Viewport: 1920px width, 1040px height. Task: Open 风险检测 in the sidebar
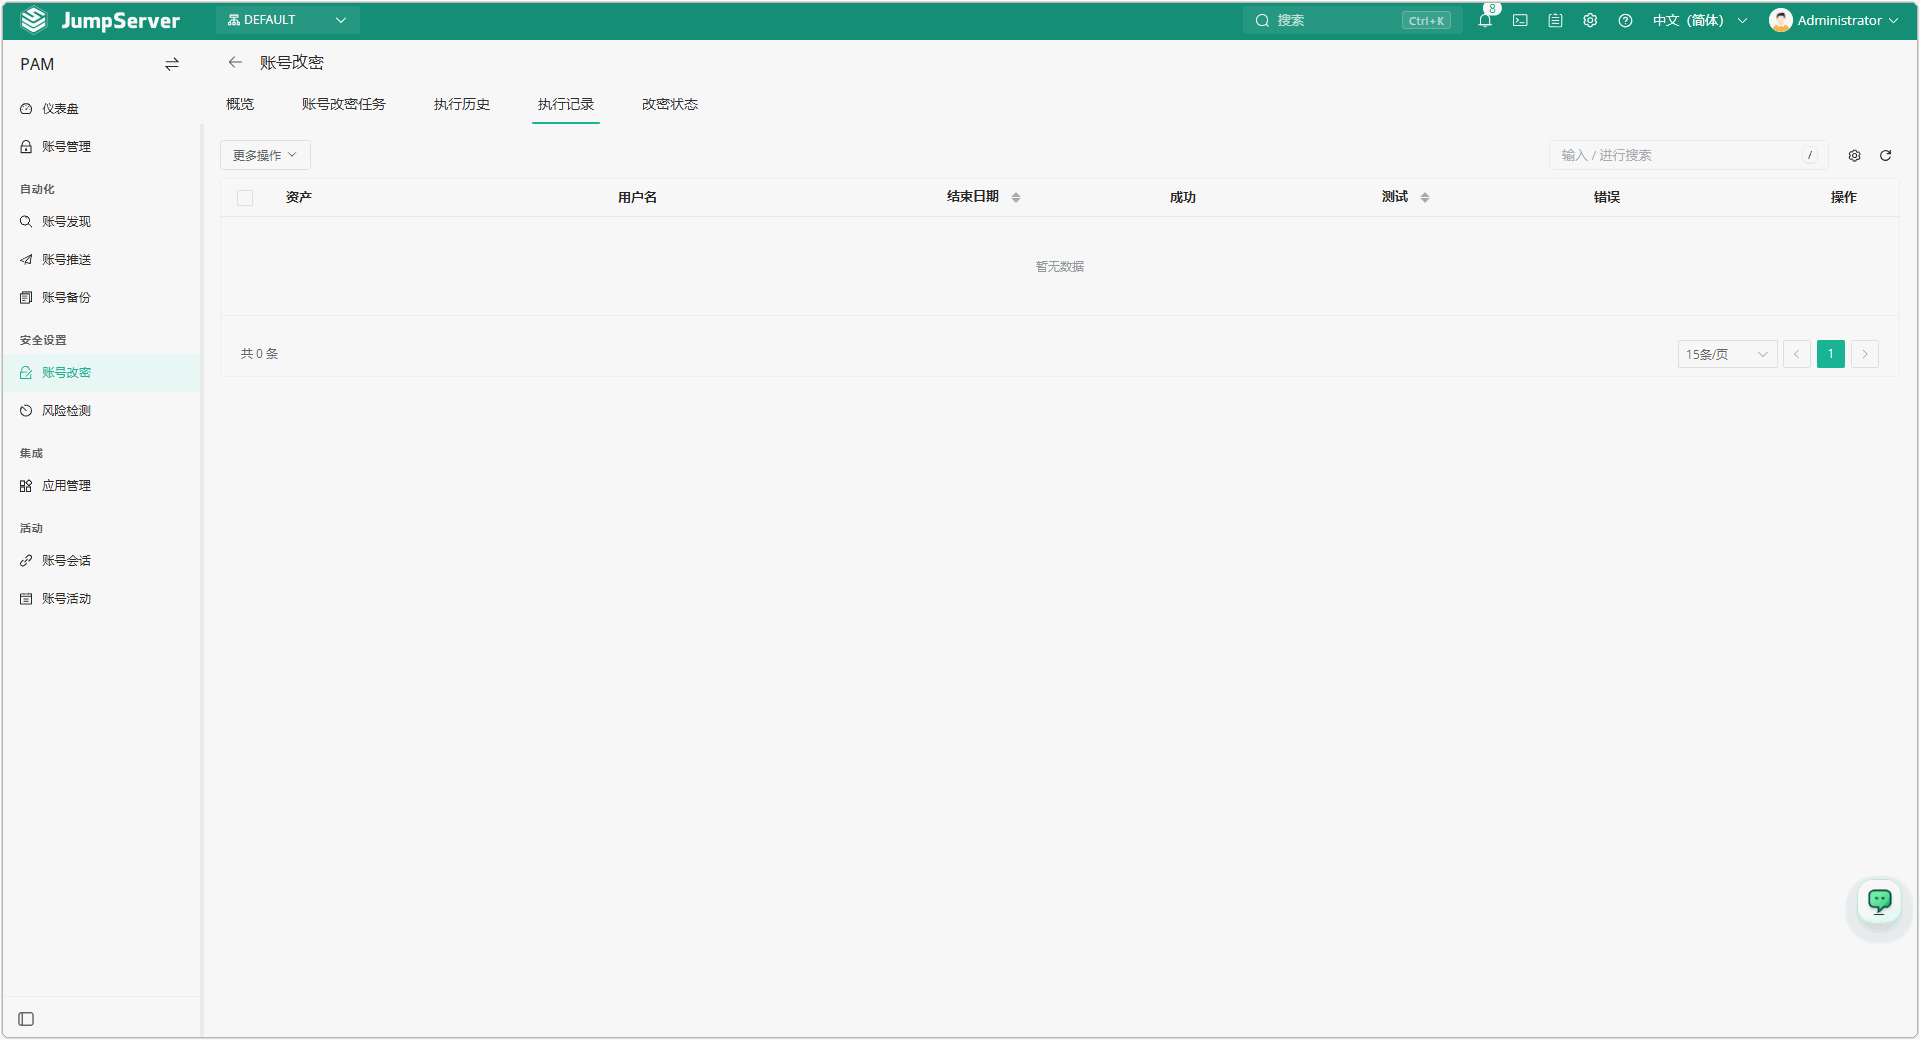(101, 411)
